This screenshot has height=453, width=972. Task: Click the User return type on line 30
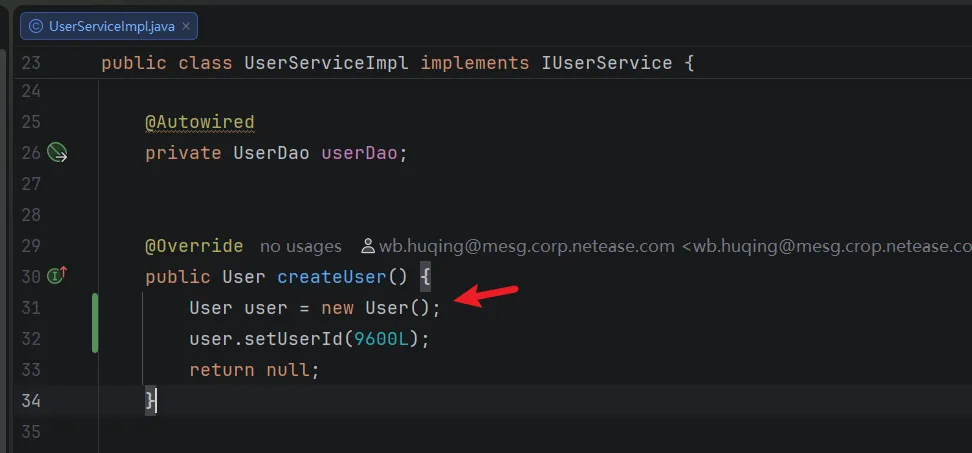pos(244,276)
